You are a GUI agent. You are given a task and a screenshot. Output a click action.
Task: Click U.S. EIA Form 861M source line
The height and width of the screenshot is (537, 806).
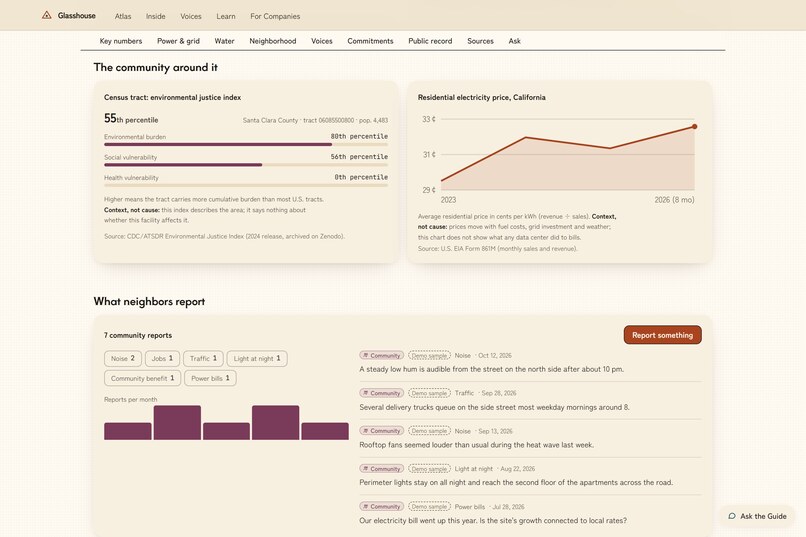coord(498,249)
